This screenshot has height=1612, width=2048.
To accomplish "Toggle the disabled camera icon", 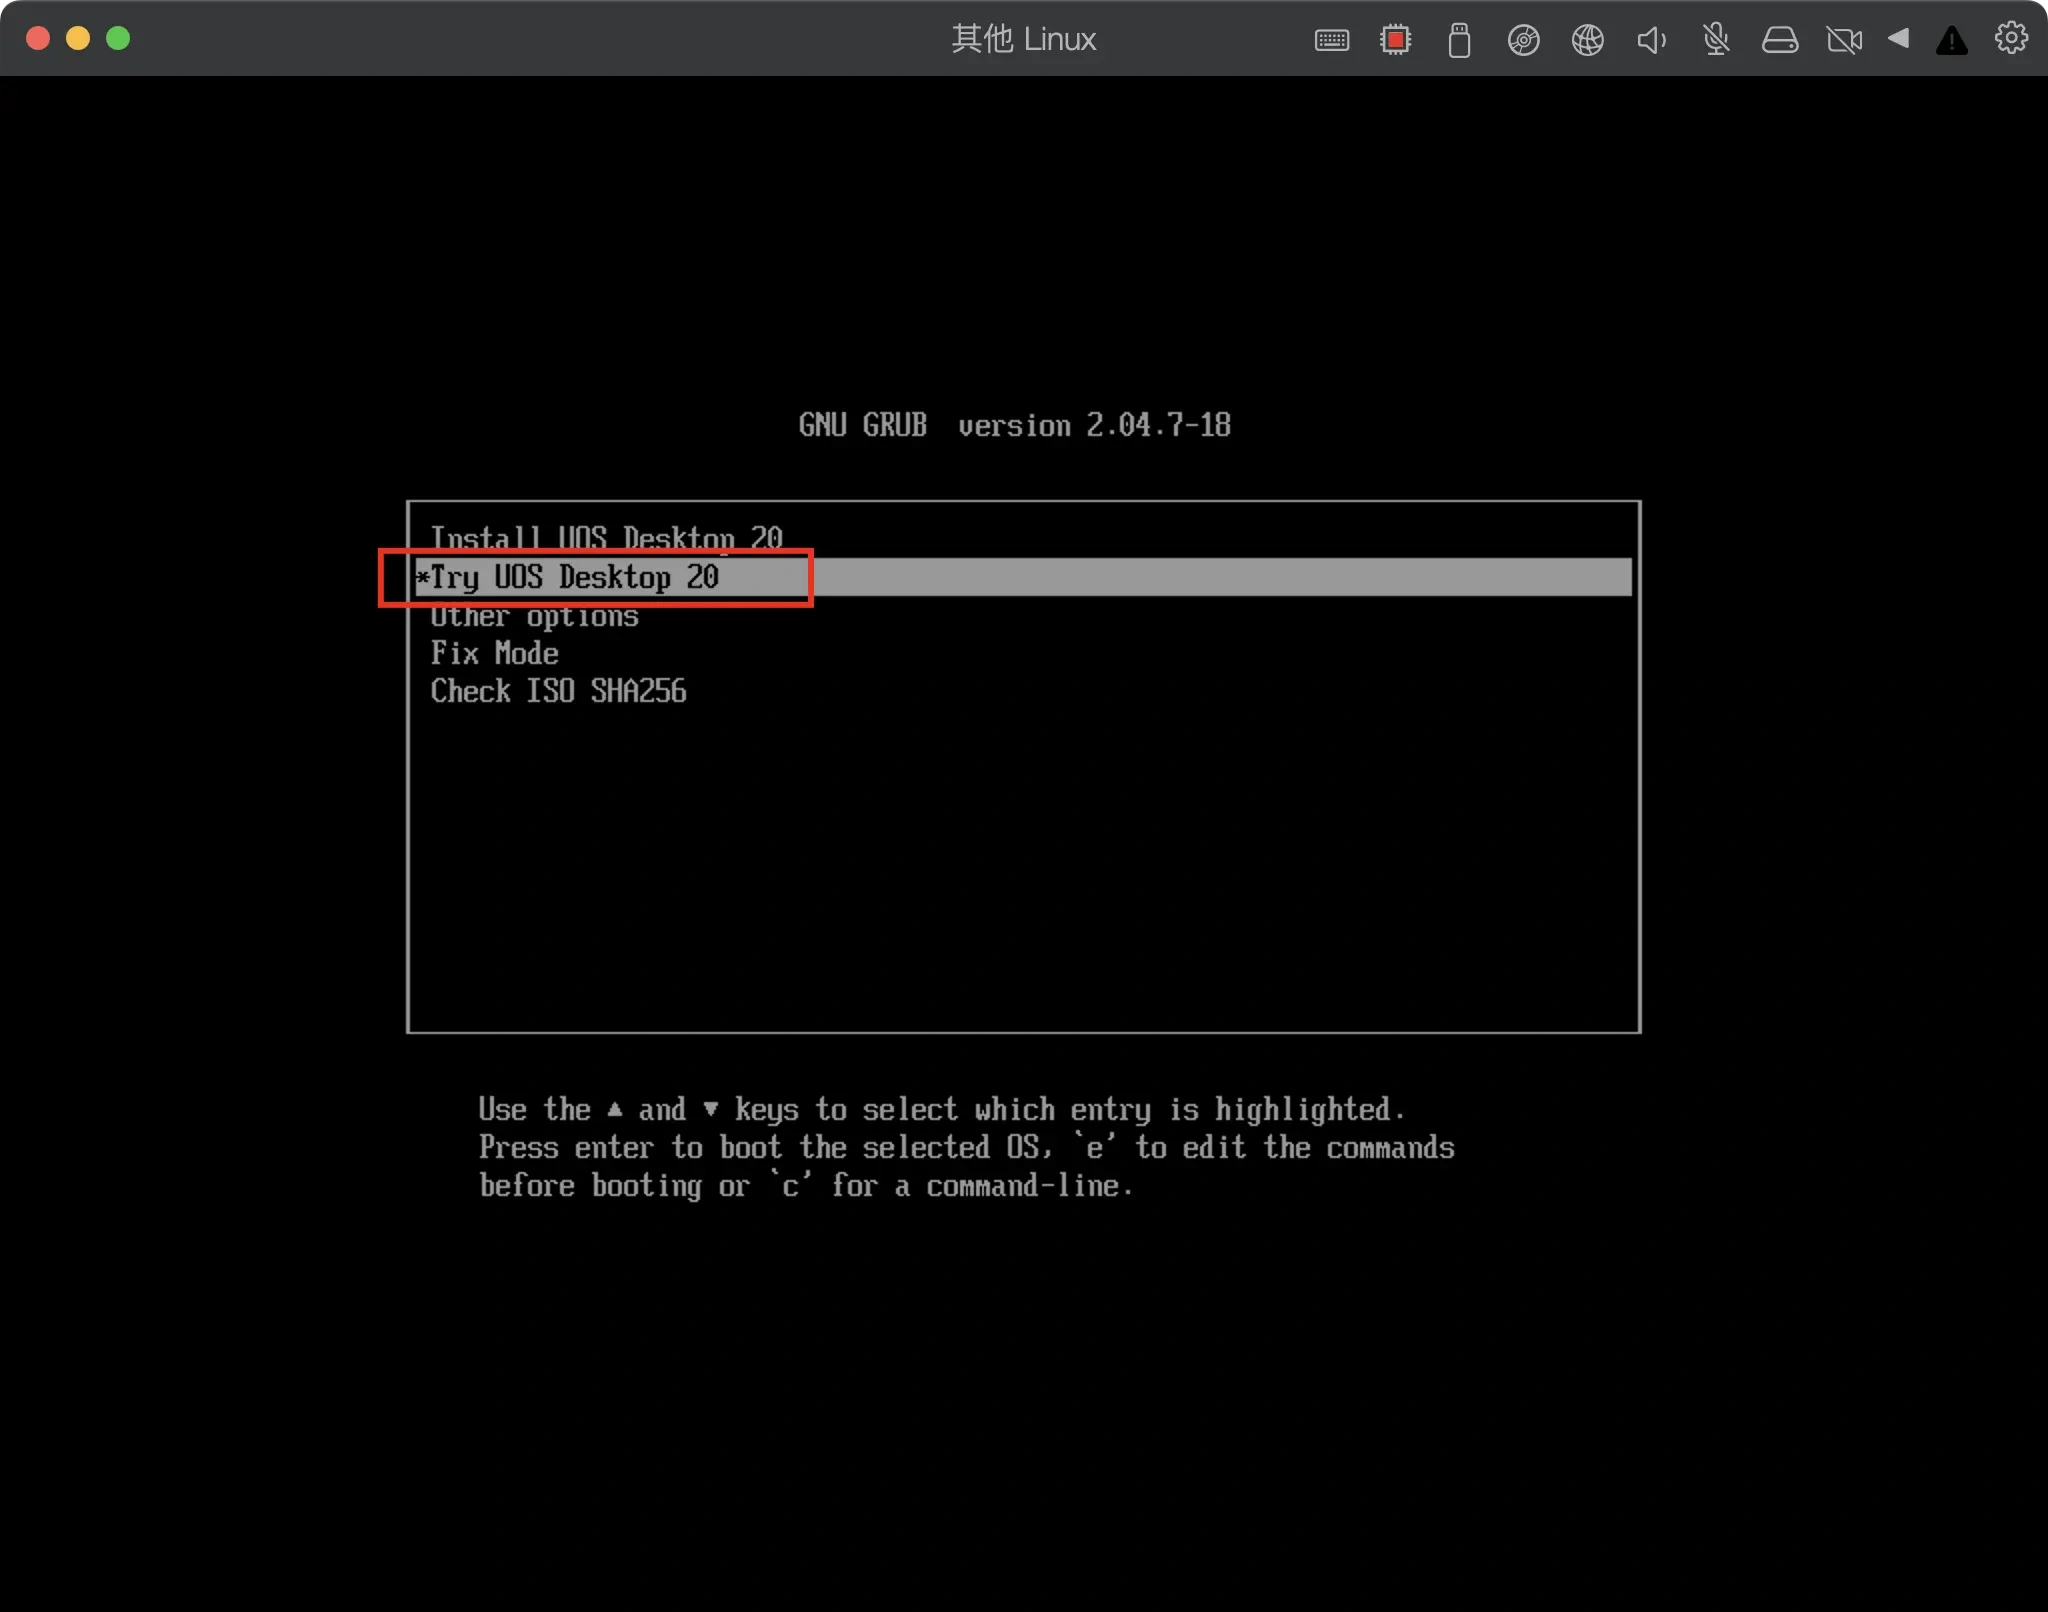I will coord(1844,40).
